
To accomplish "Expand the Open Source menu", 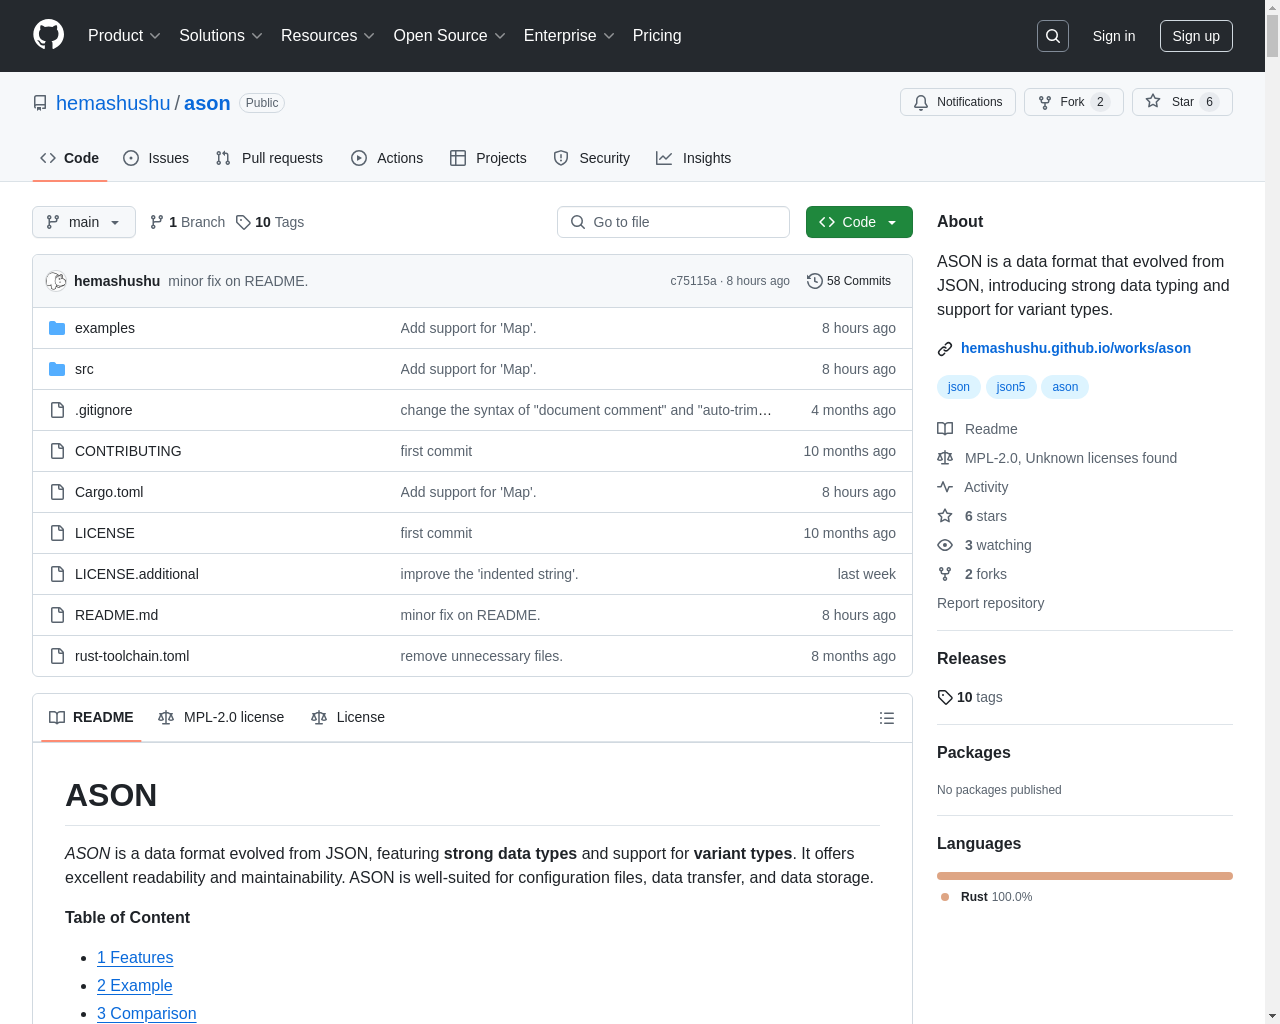I will pyautogui.click(x=450, y=36).
